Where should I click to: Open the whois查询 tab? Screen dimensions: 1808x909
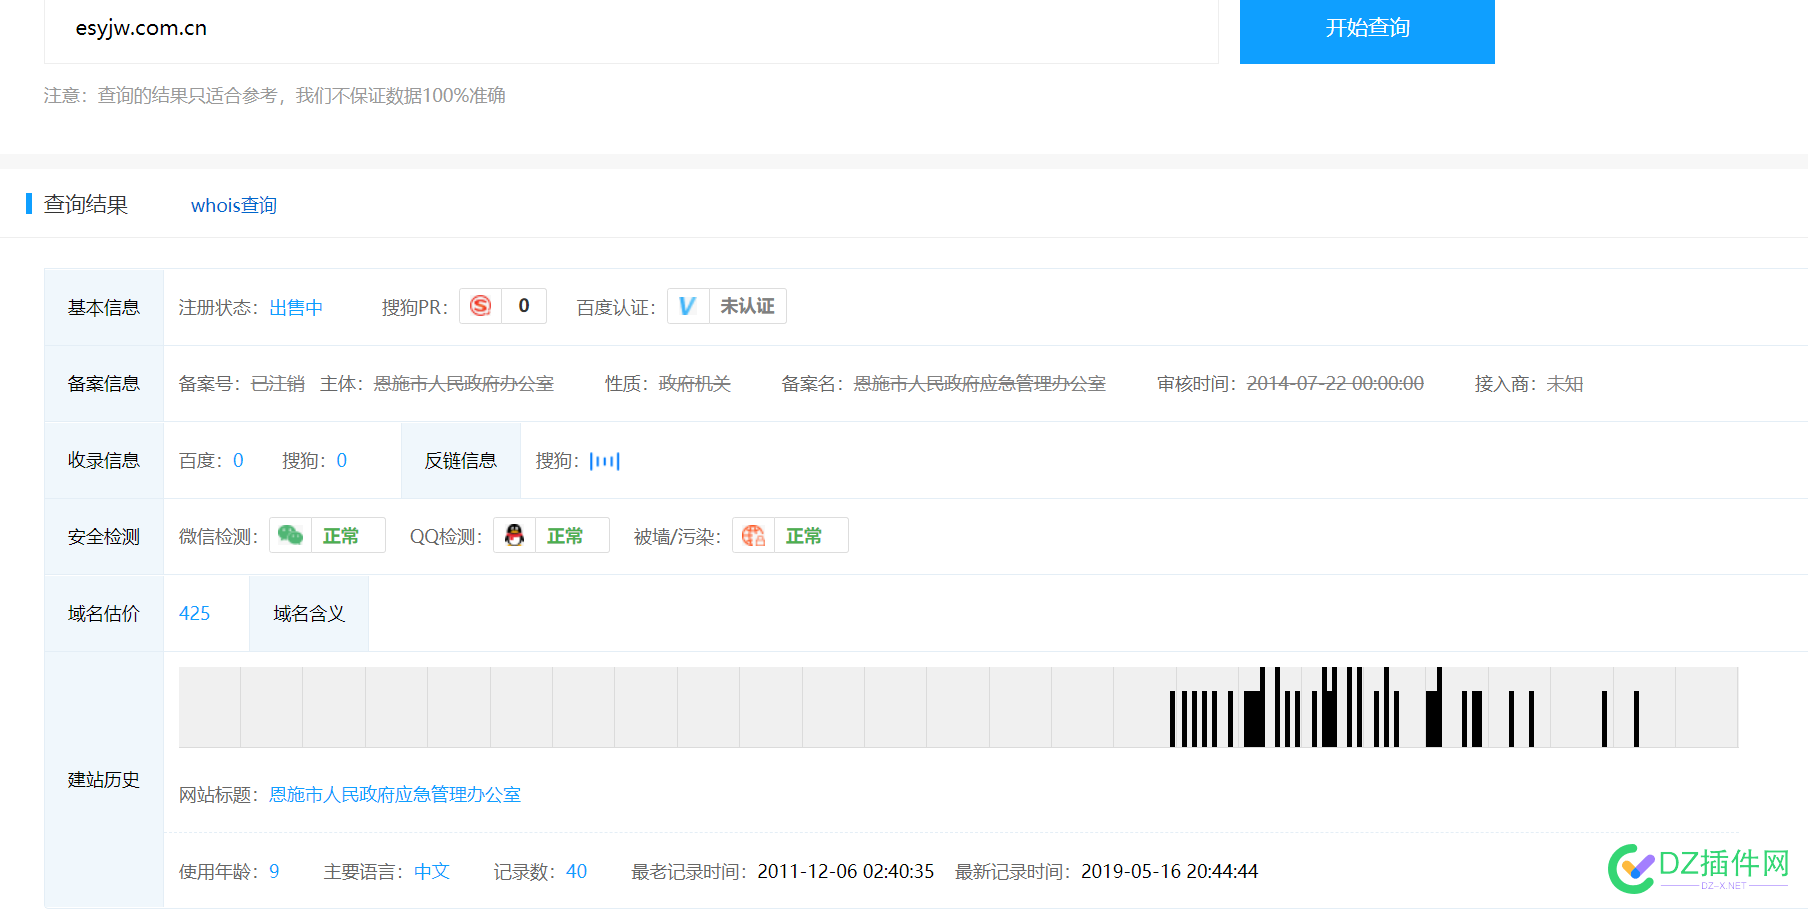(234, 205)
